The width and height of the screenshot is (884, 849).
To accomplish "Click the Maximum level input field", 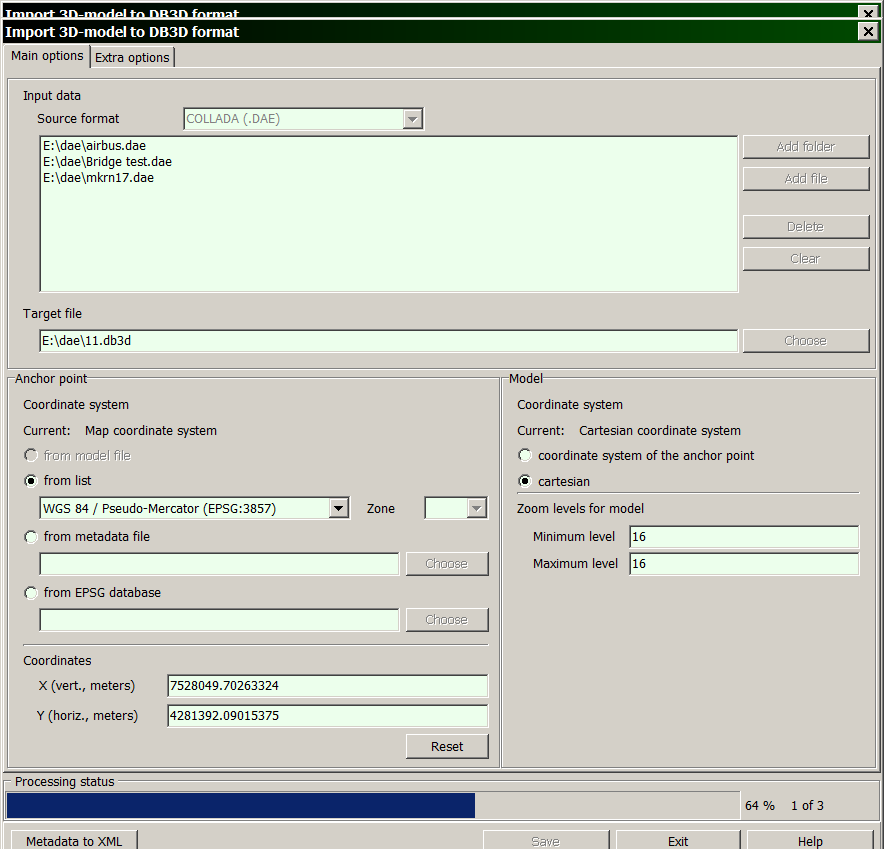I will coord(743,564).
